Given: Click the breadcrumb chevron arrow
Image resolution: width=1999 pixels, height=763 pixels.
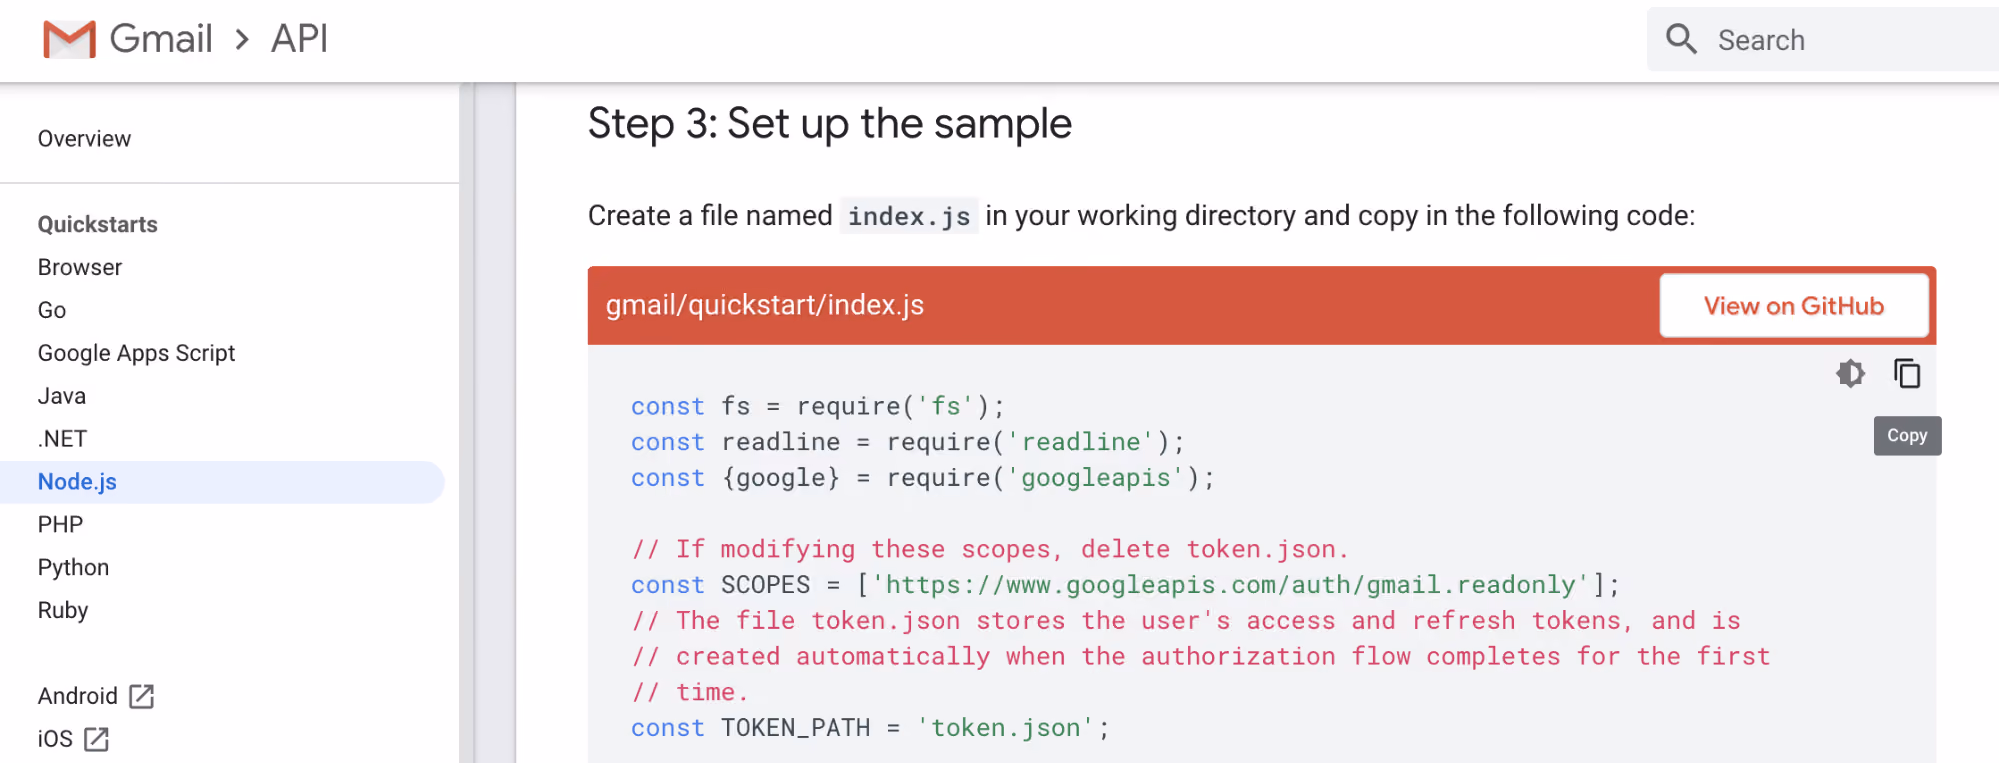Looking at the screenshot, I should 242,40.
